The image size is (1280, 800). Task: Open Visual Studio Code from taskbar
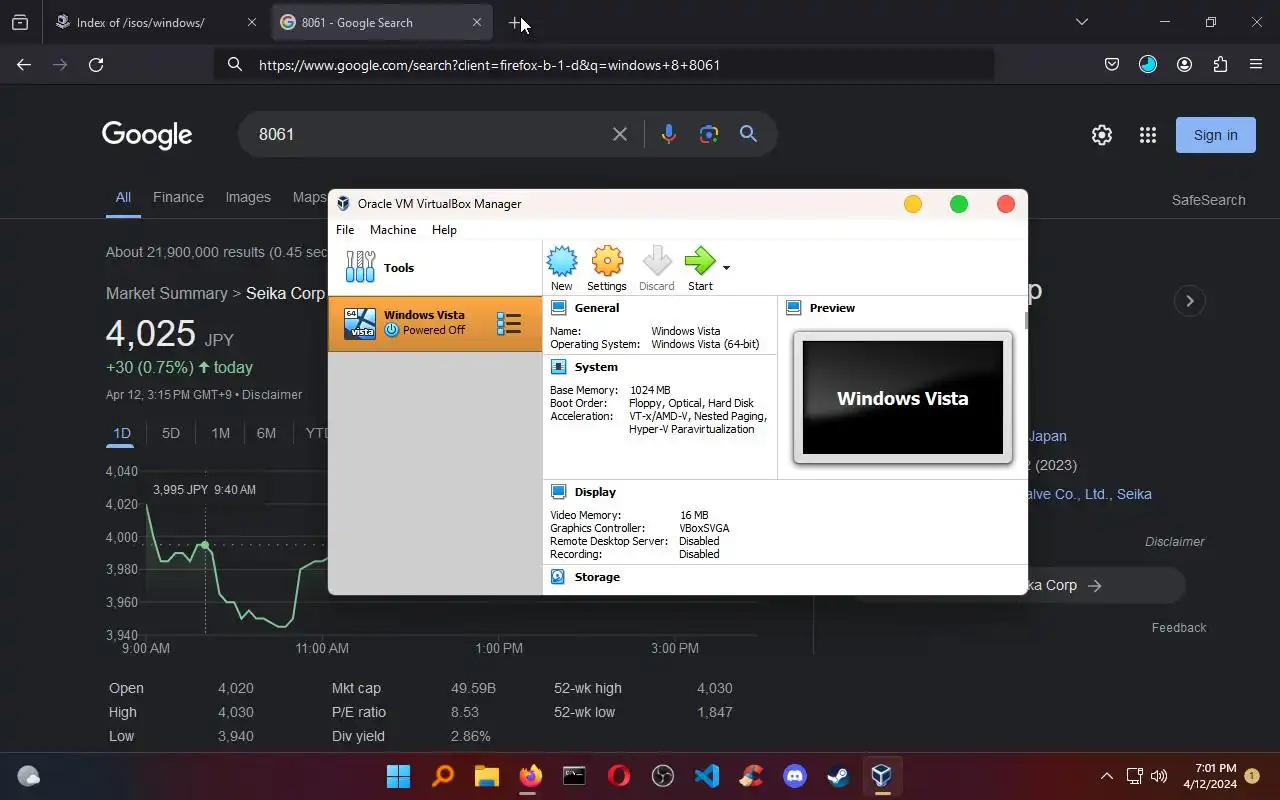click(x=707, y=776)
